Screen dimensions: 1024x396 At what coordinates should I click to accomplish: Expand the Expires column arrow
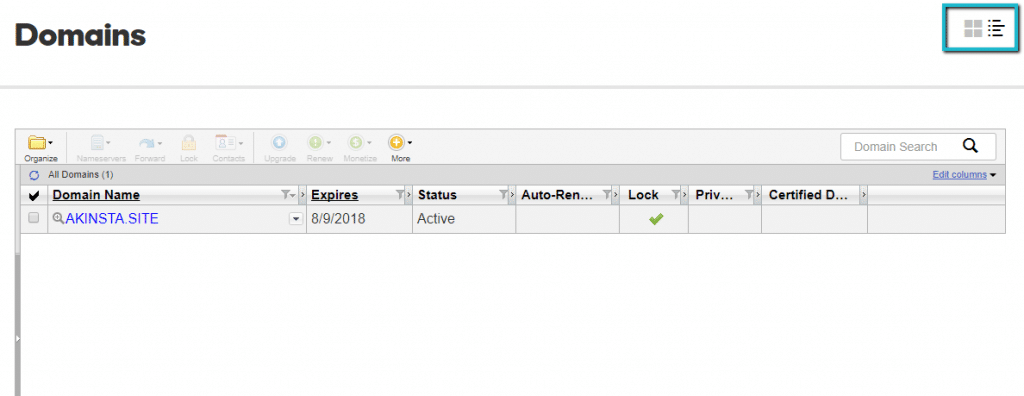(x=409, y=195)
